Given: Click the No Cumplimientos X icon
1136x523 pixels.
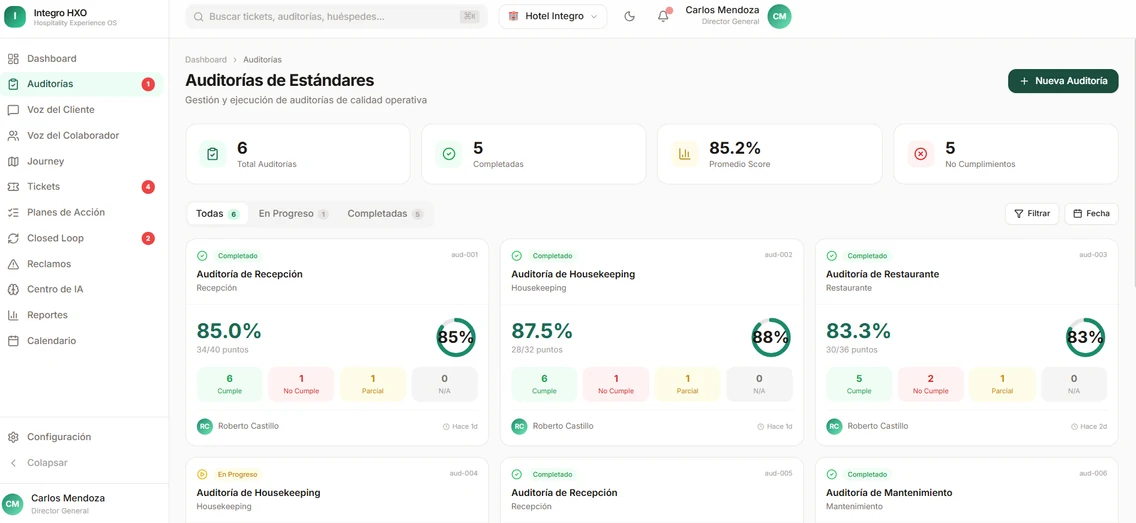Looking at the screenshot, I should click(x=921, y=154).
